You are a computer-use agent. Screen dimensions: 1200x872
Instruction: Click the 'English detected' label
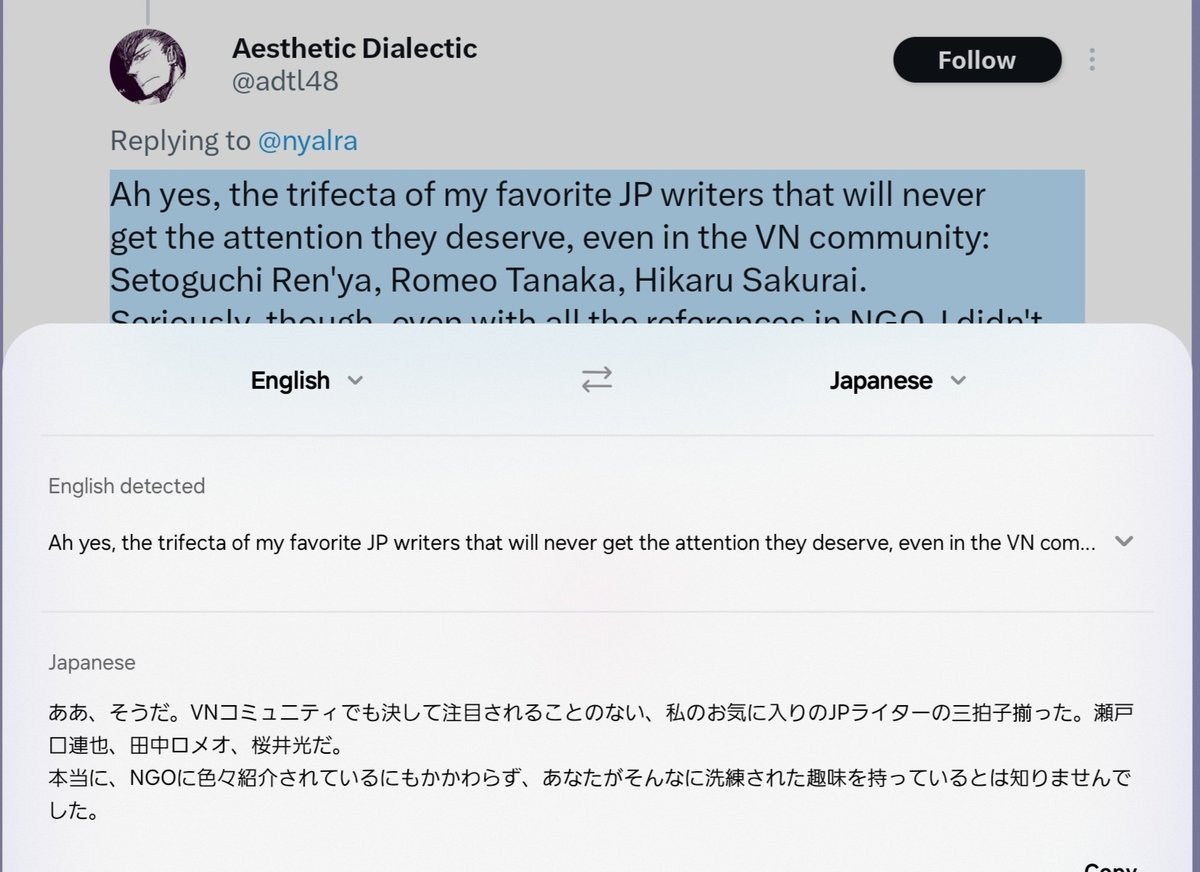tap(126, 486)
